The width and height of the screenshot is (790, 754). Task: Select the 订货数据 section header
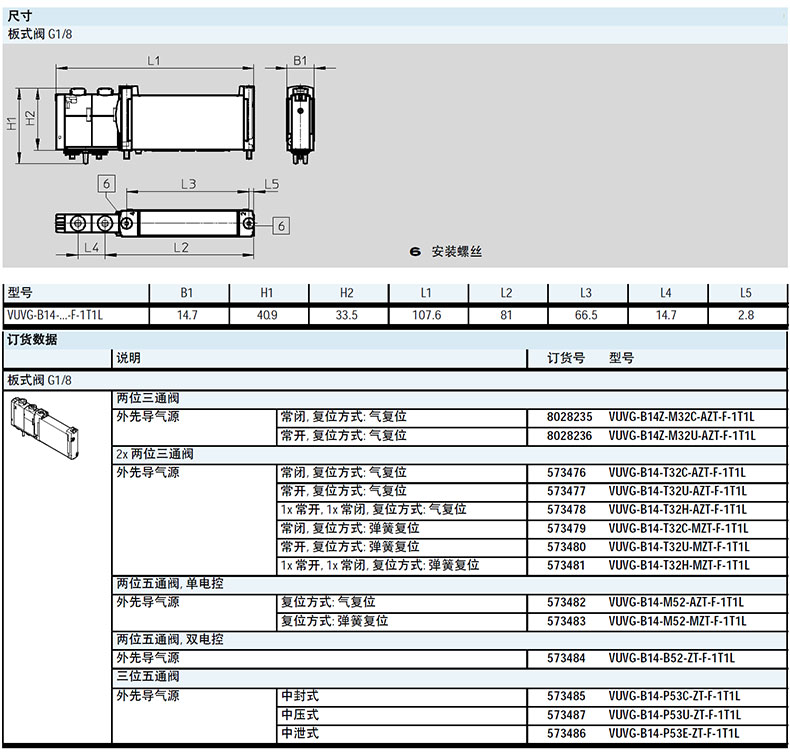pyautogui.click(x=32, y=340)
